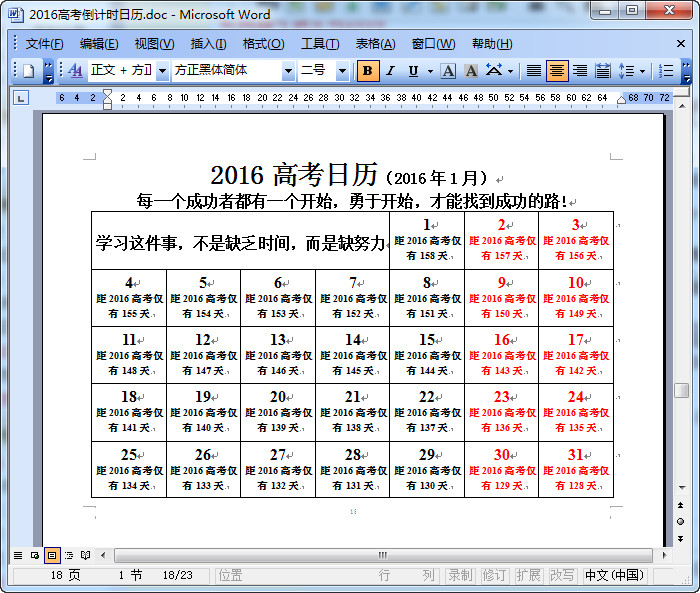700x593 pixels.
Task: Open the Styles and Formatting pane
Action: (x=75, y=71)
